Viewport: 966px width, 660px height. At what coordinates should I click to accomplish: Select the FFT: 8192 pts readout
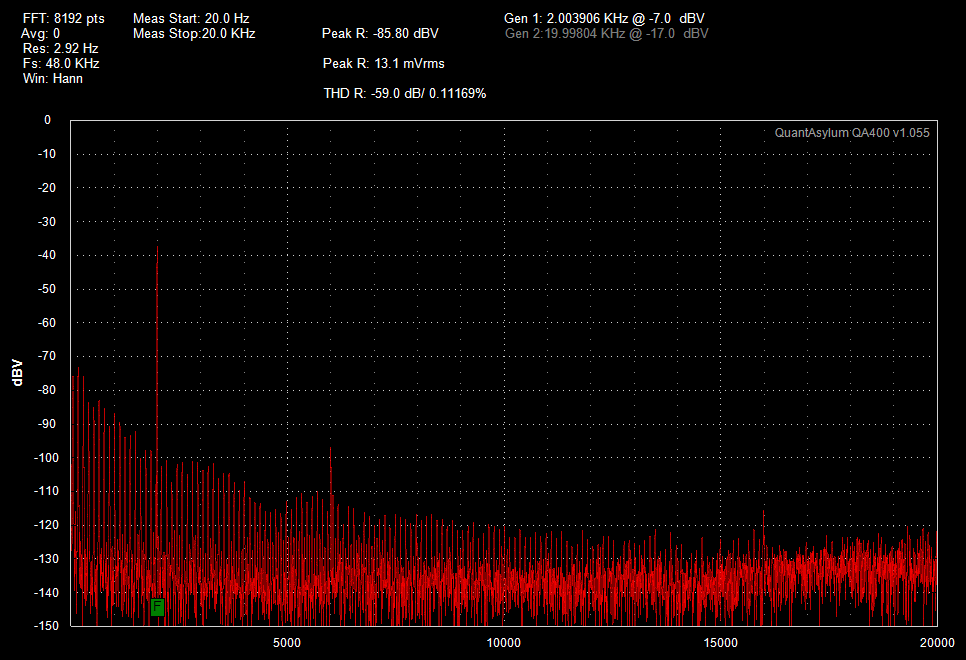(x=63, y=18)
